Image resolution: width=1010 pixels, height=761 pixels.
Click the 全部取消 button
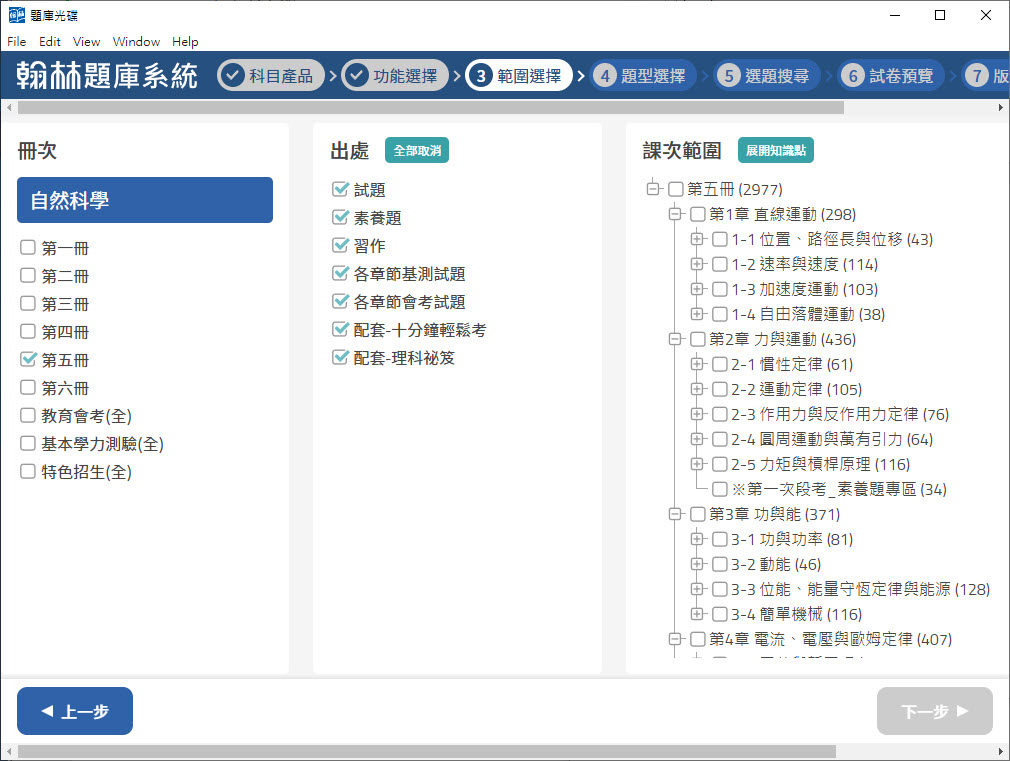(417, 151)
